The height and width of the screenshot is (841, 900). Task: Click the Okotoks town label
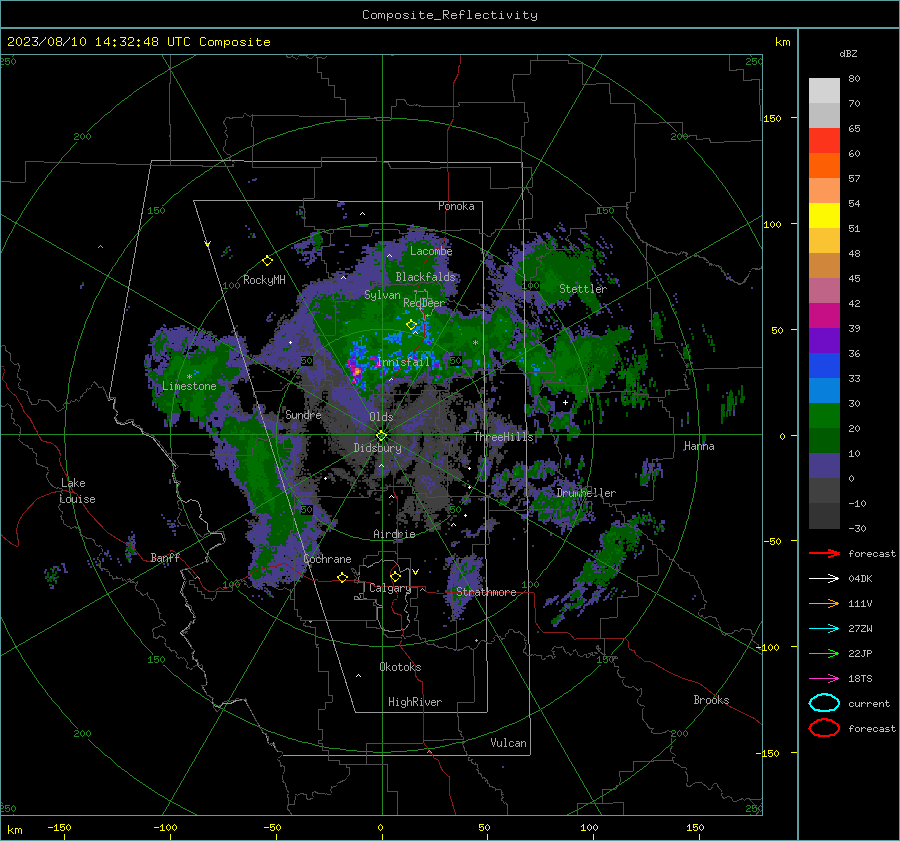[400, 667]
